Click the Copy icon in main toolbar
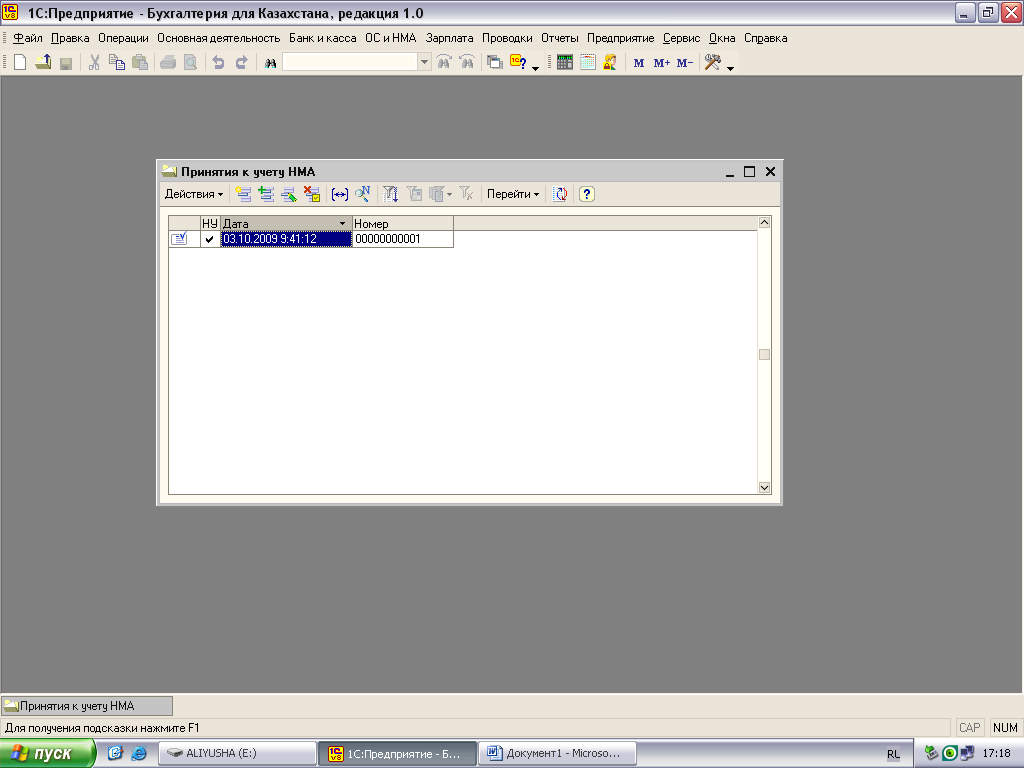 pyautogui.click(x=117, y=63)
